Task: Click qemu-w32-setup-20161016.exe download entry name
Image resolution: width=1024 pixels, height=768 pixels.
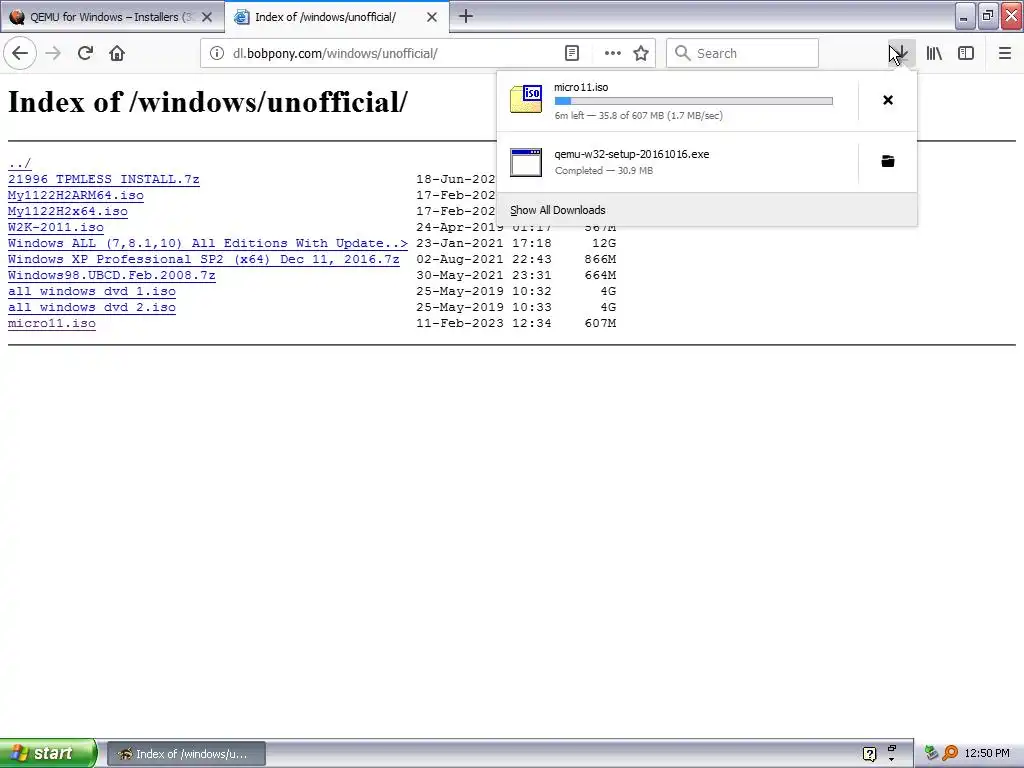Action: point(632,154)
